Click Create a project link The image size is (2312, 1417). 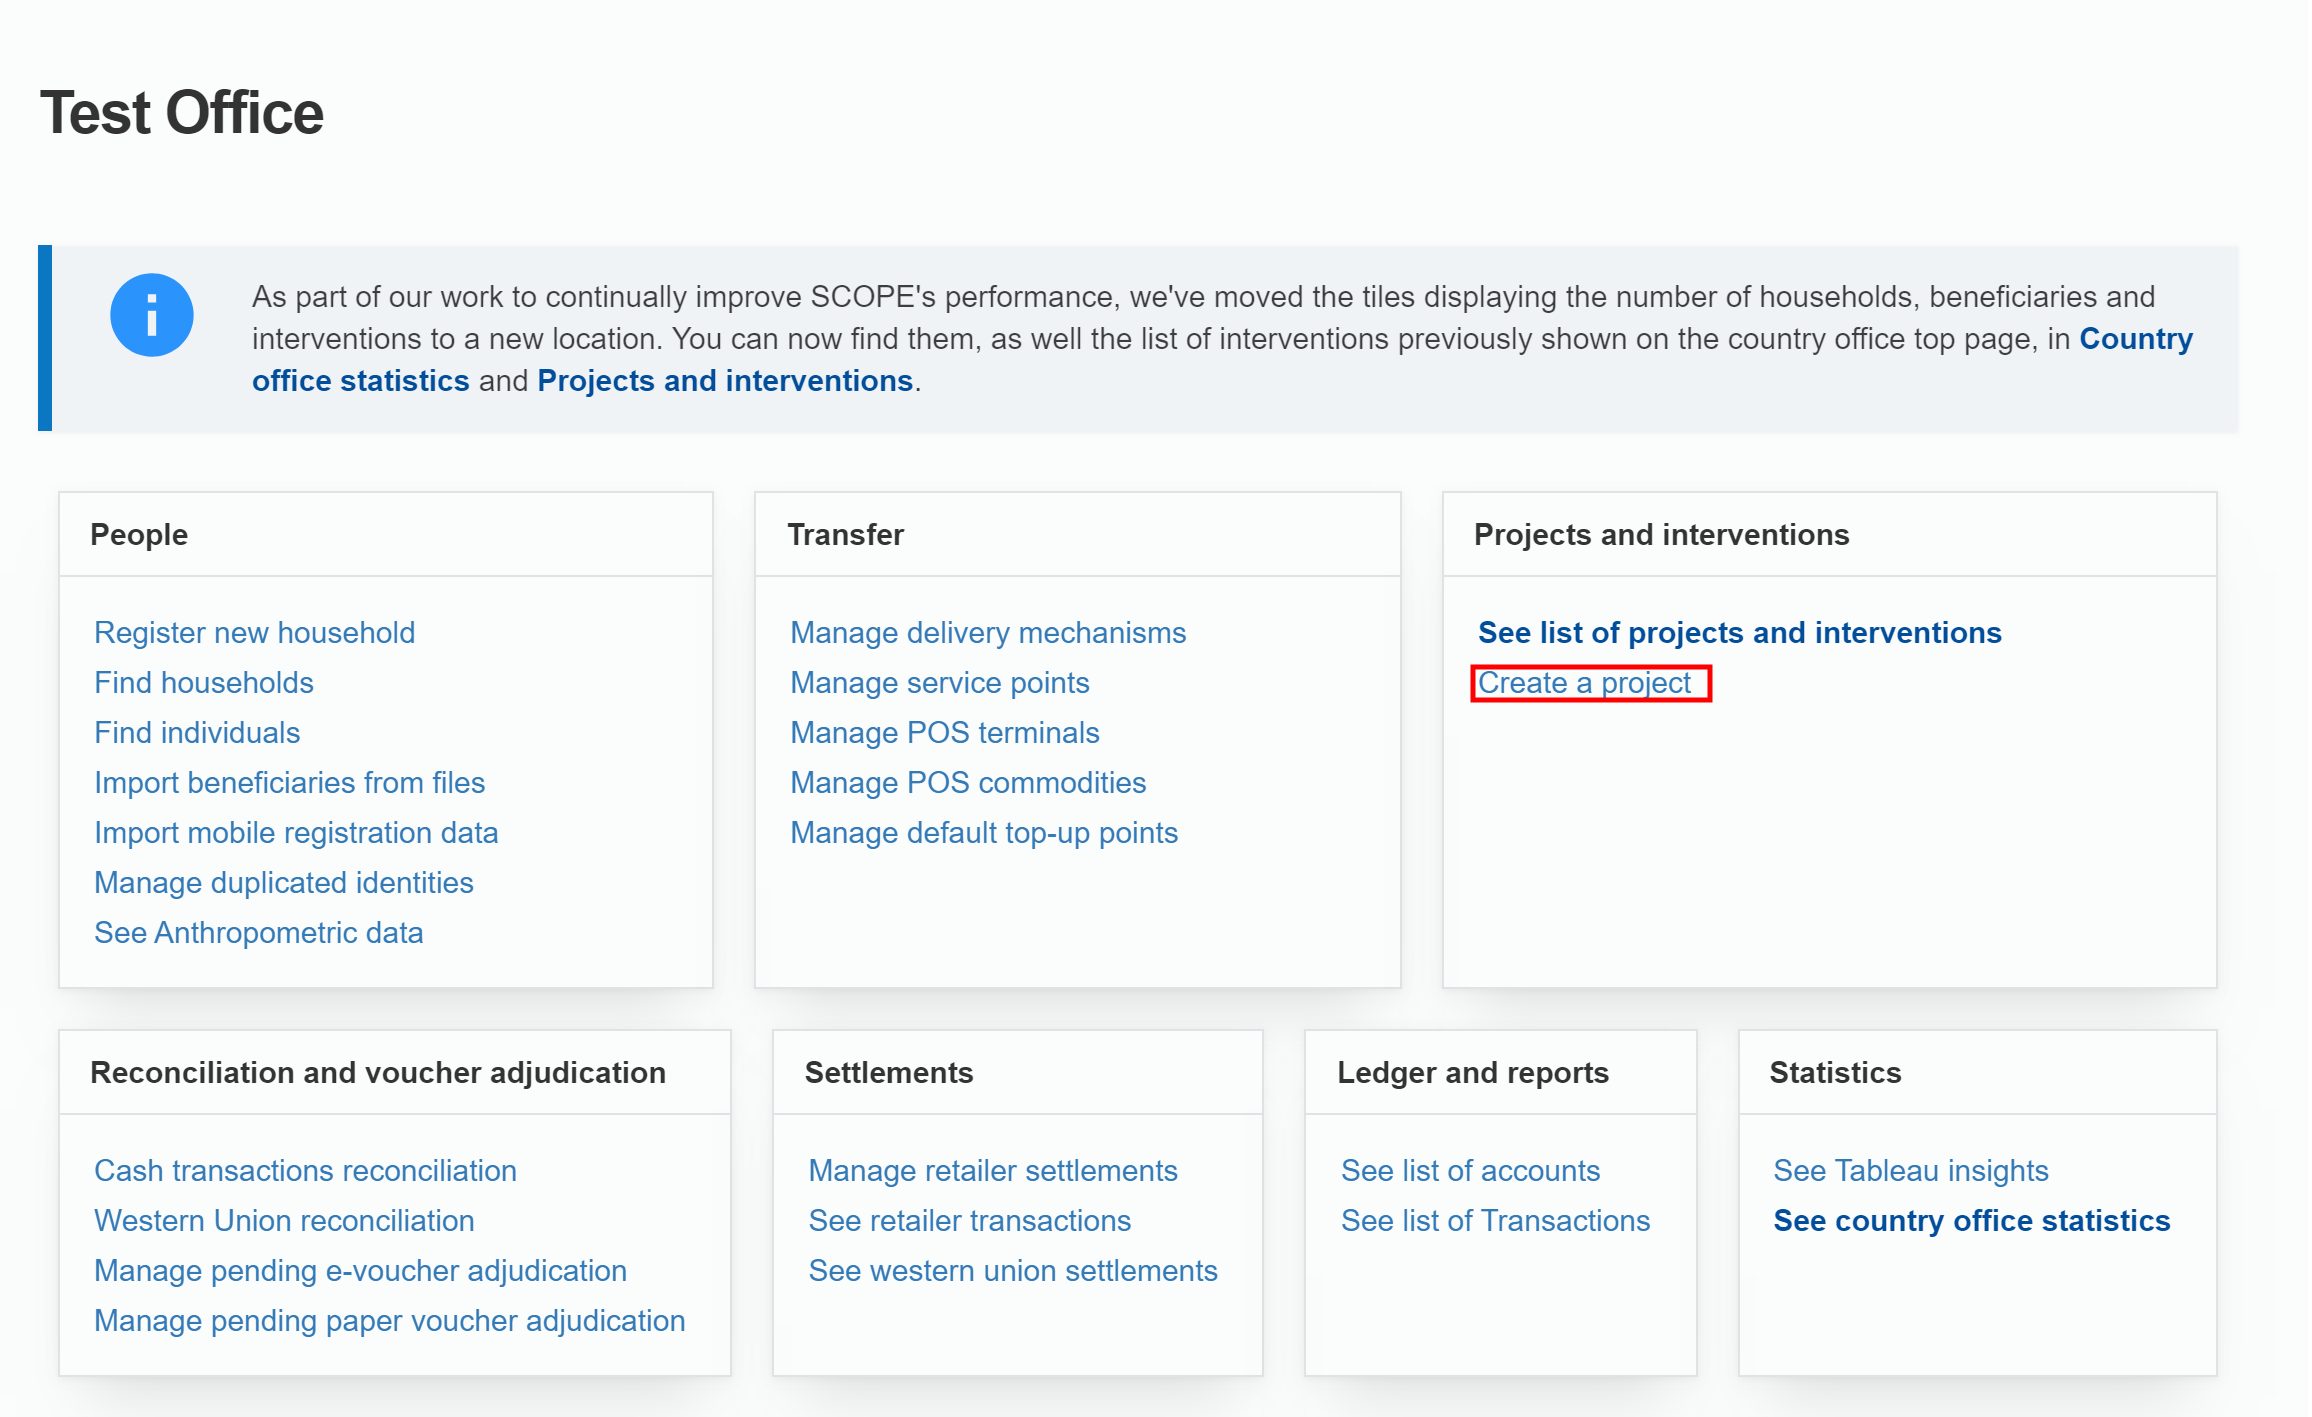tap(1584, 683)
